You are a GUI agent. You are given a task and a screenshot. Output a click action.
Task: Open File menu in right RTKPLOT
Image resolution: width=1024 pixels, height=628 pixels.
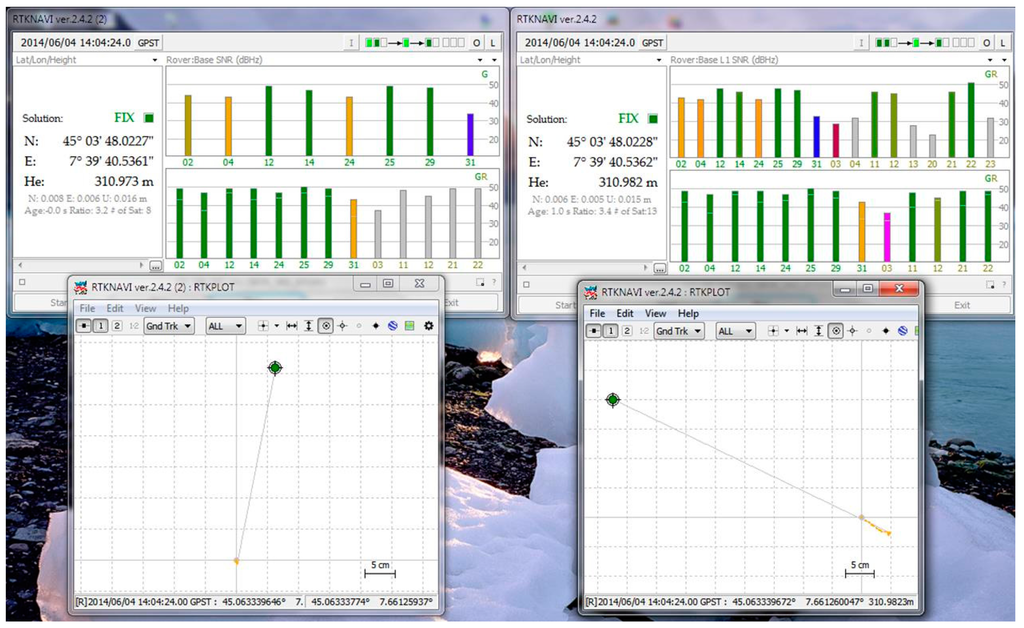(597, 314)
